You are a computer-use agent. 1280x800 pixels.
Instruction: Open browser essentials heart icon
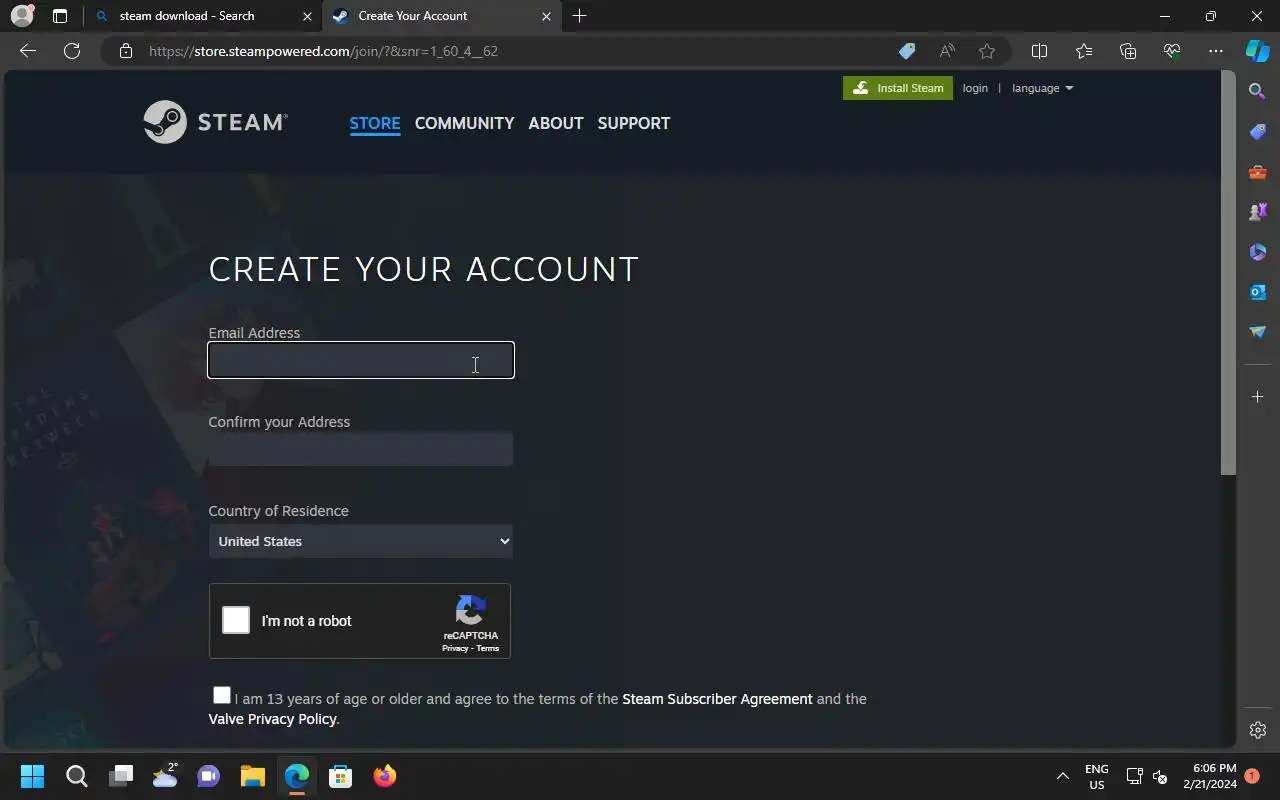click(1172, 51)
